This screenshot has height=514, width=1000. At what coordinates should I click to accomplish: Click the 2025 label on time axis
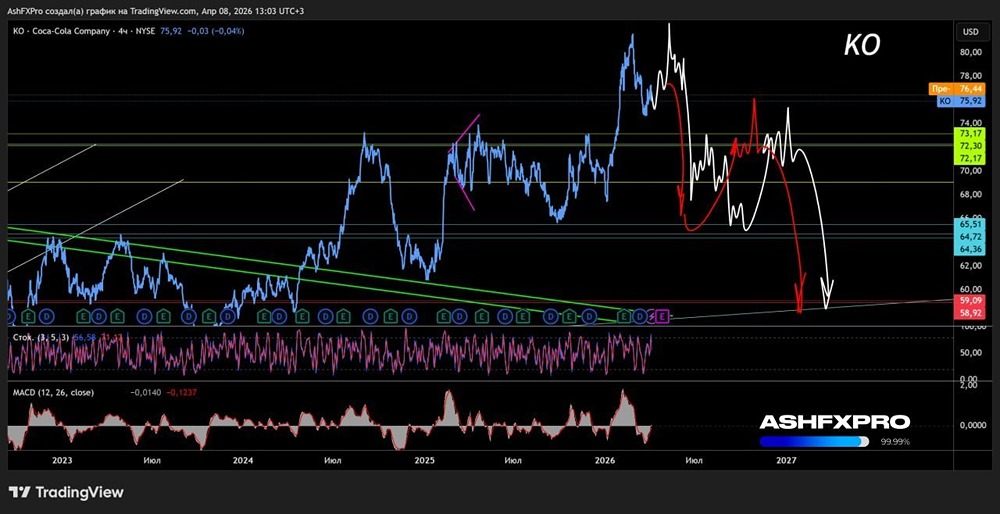pyautogui.click(x=423, y=460)
